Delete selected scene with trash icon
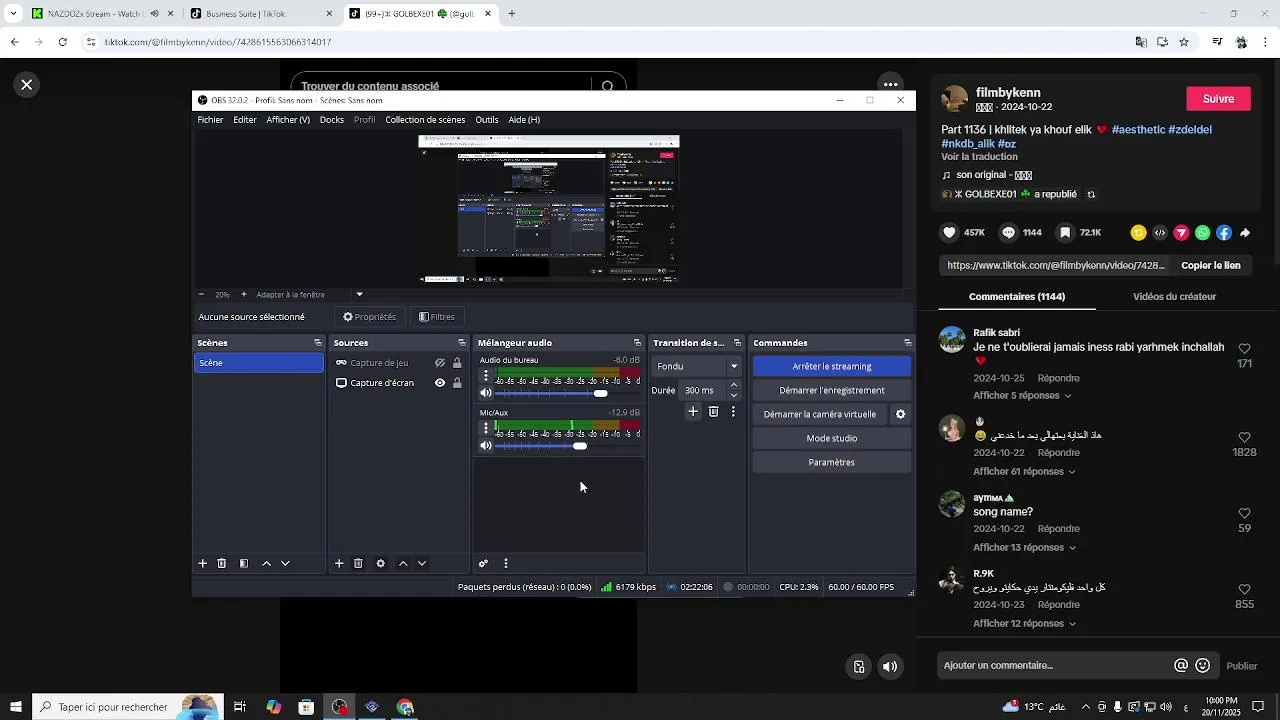This screenshot has height=720, width=1280. [222, 563]
